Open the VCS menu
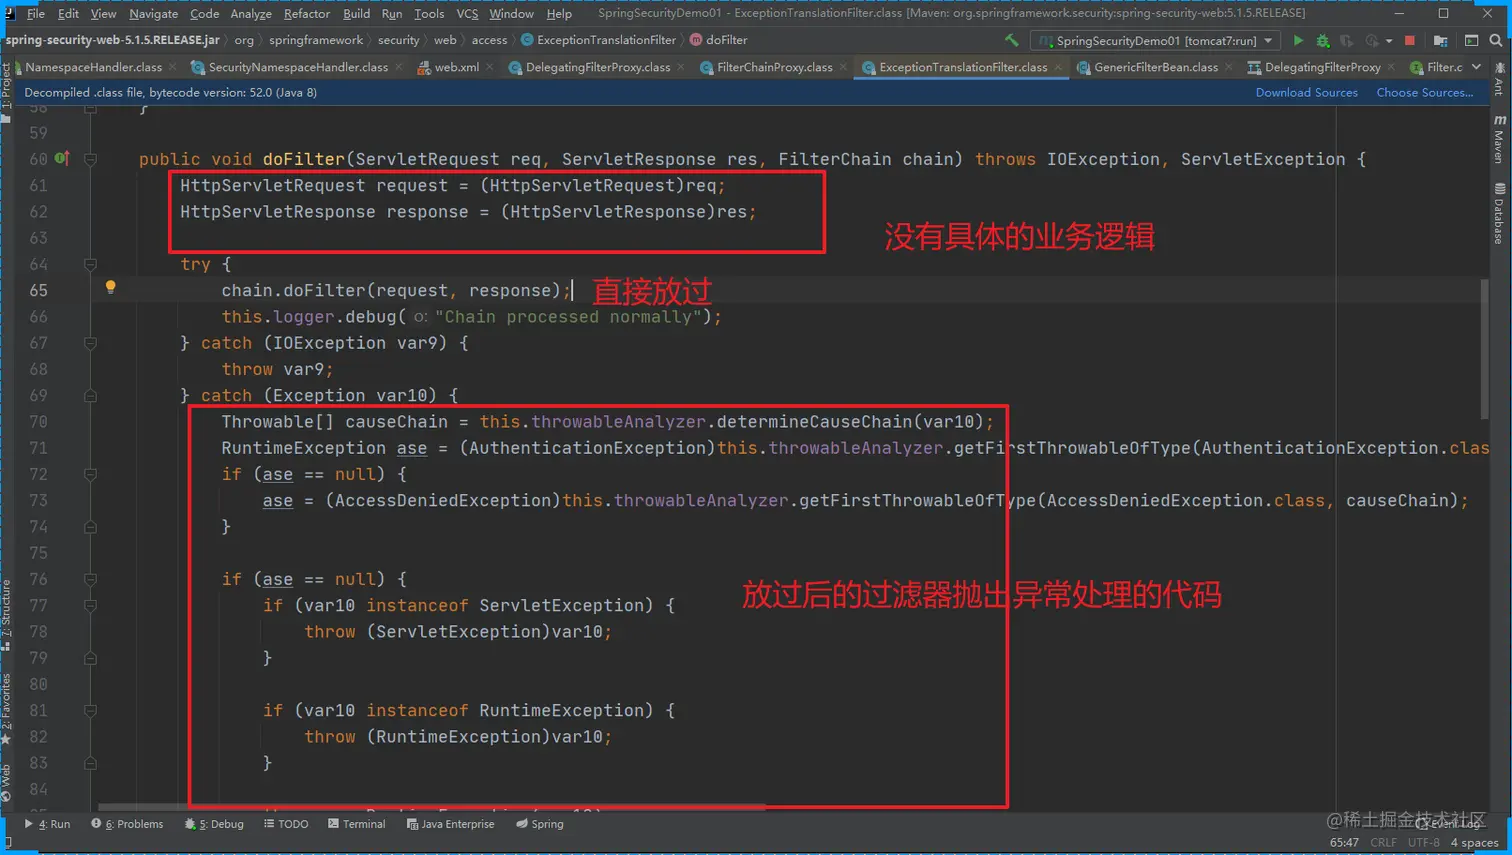 coord(467,14)
